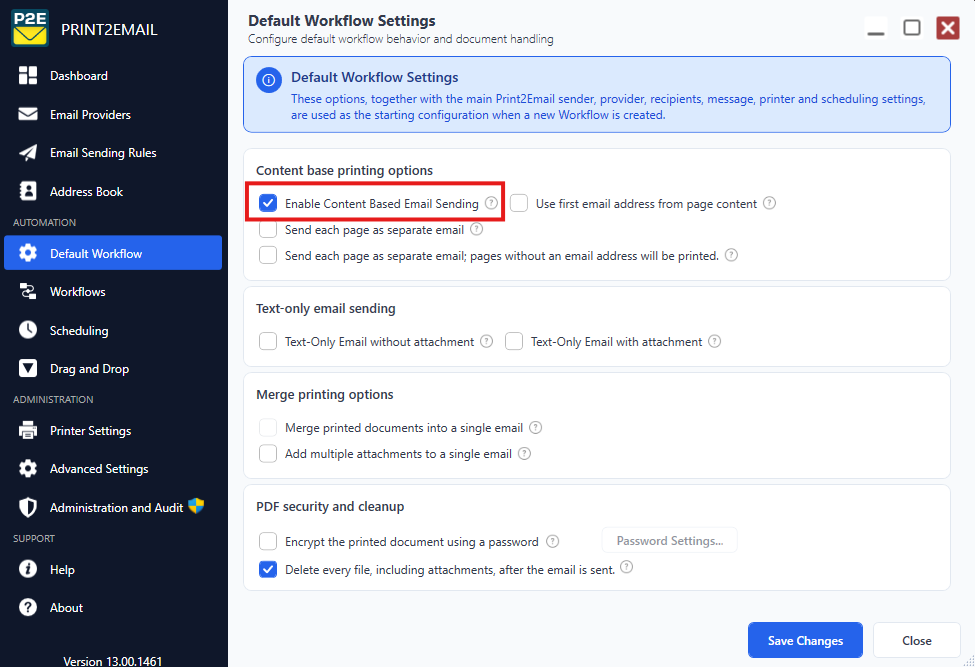The width and height of the screenshot is (975, 667).
Task: Click Save Changes button
Action: pyautogui.click(x=805, y=640)
